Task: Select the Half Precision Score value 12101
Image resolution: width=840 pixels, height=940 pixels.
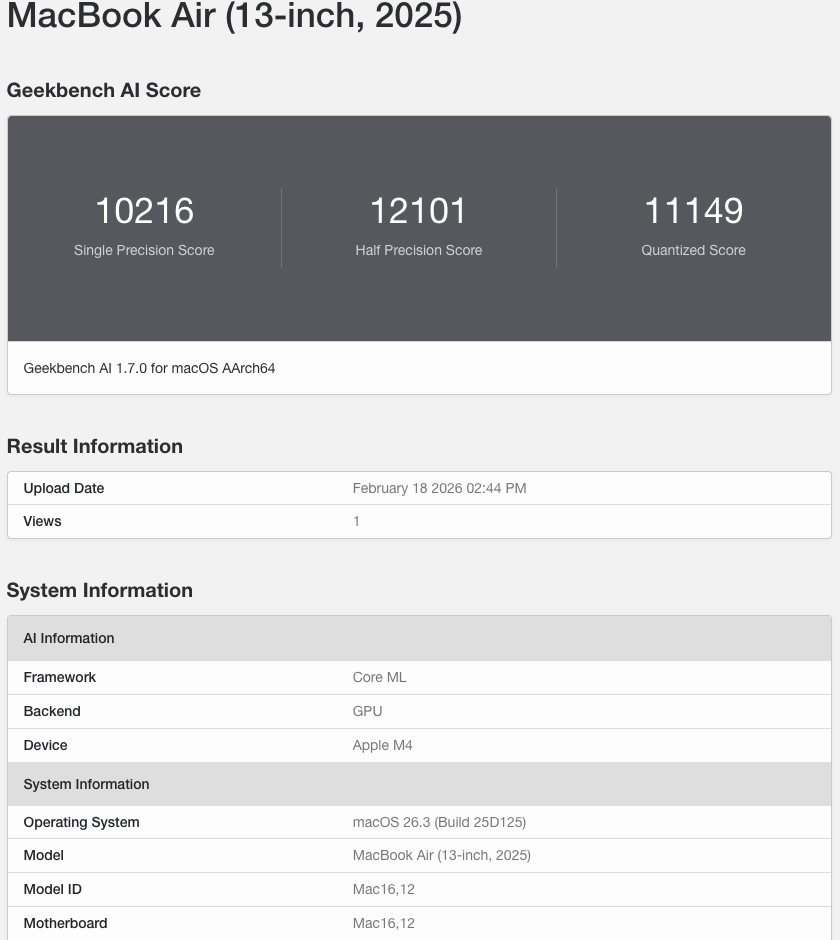Action: [x=418, y=211]
